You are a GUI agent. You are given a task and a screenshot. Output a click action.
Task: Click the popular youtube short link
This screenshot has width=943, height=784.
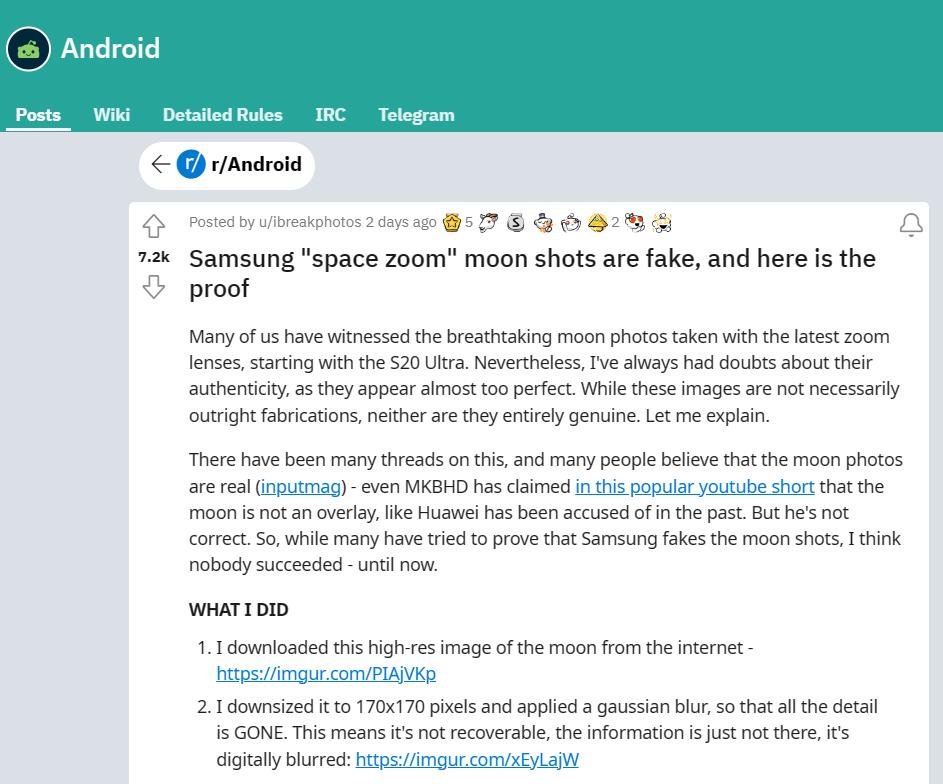(694, 486)
